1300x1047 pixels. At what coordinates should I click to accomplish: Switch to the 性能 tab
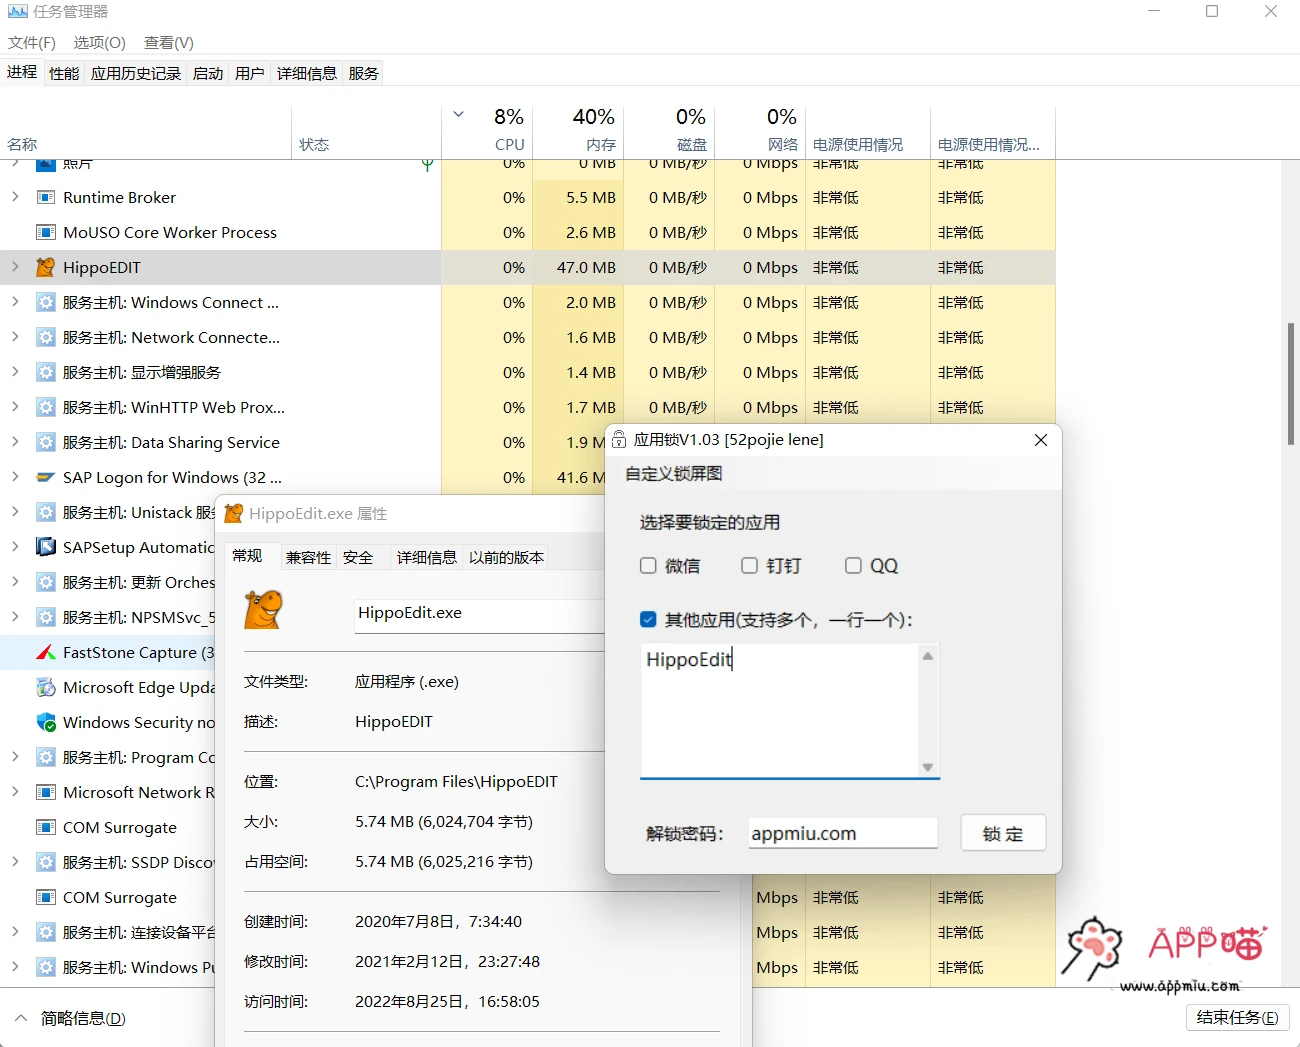point(64,73)
